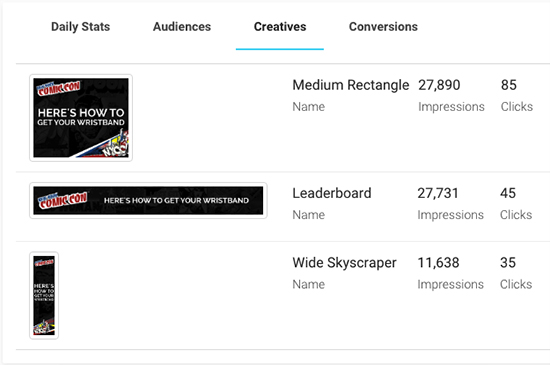
Task: Select the Medium Rectangle creative name
Action: (x=351, y=85)
